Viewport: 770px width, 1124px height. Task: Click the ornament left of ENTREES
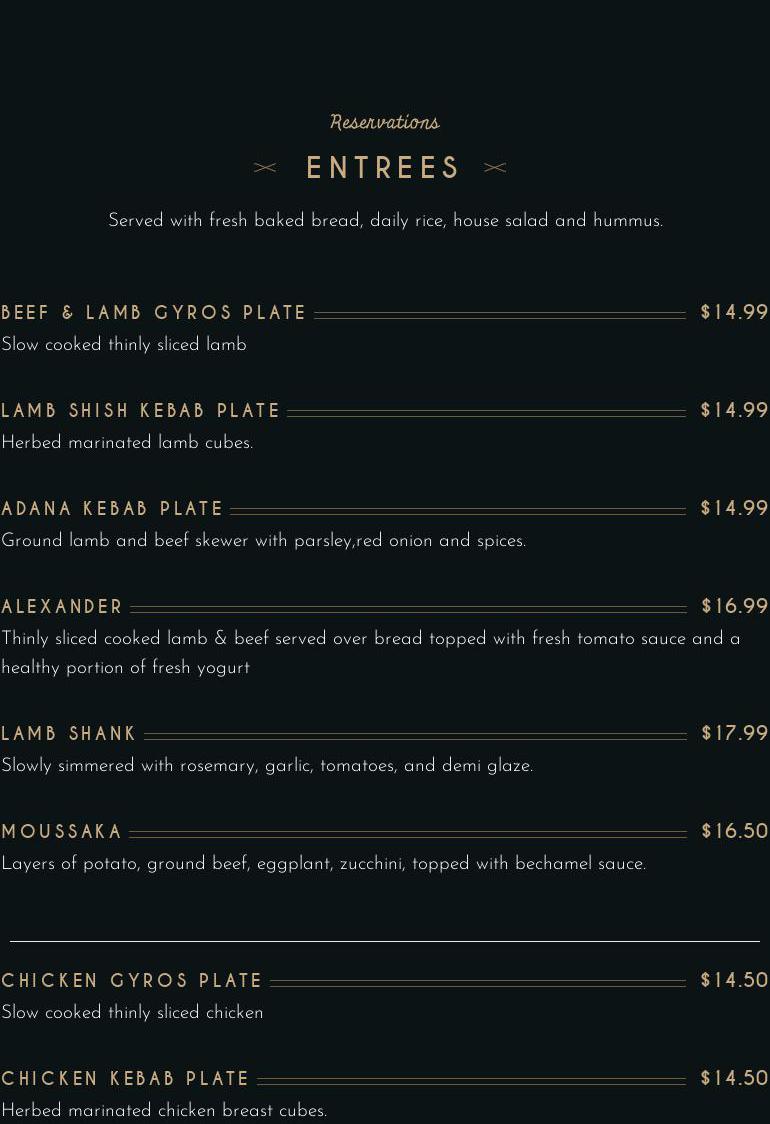265,168
